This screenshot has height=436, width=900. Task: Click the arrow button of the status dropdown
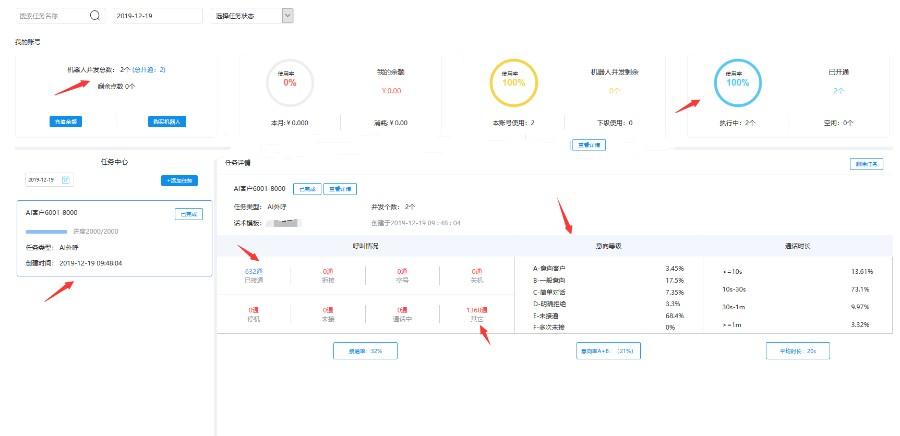click(x=288, y=16)
